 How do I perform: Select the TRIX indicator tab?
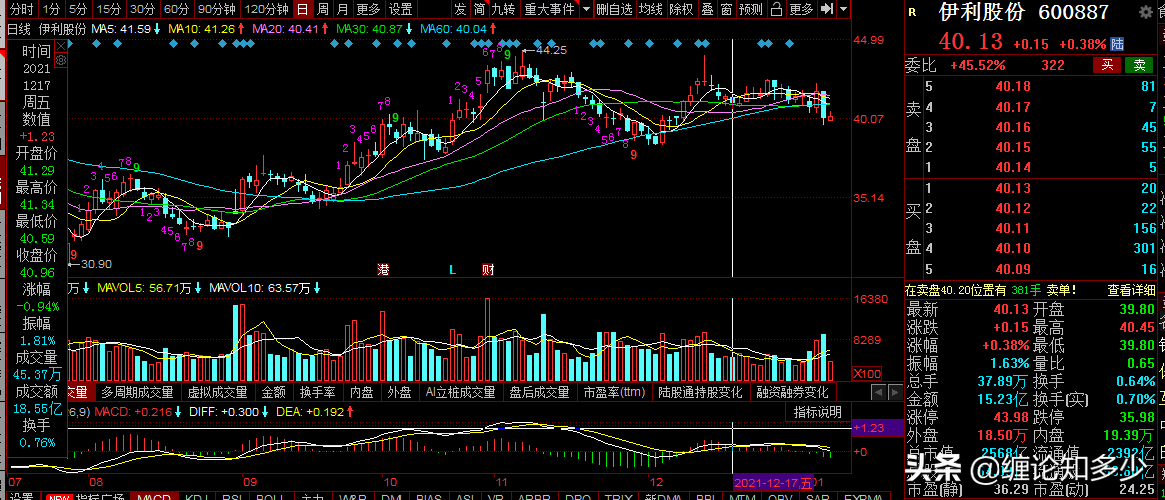point(616,496)
